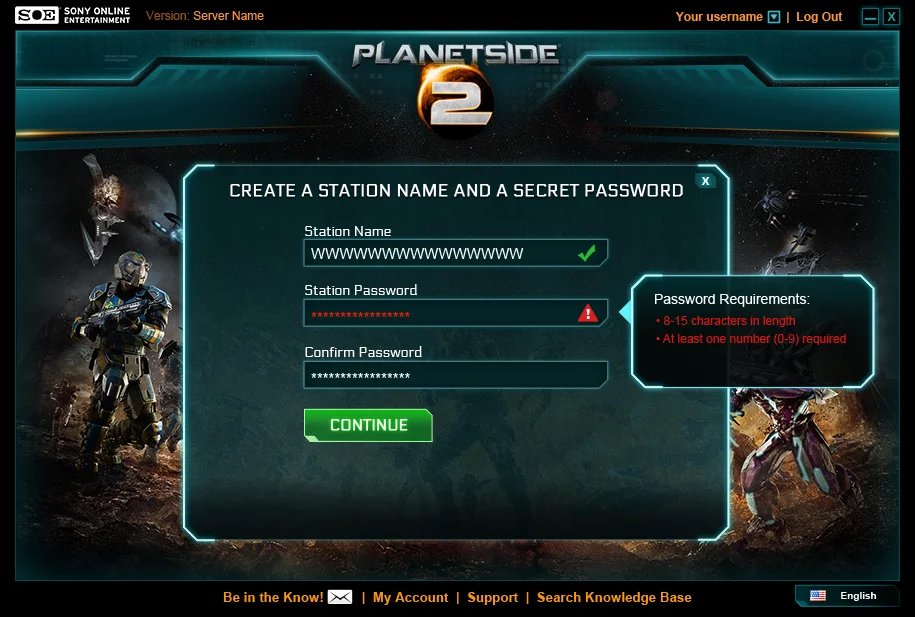Click the red password warning triangle icon

pyautogui.click(x=588, y=313)
